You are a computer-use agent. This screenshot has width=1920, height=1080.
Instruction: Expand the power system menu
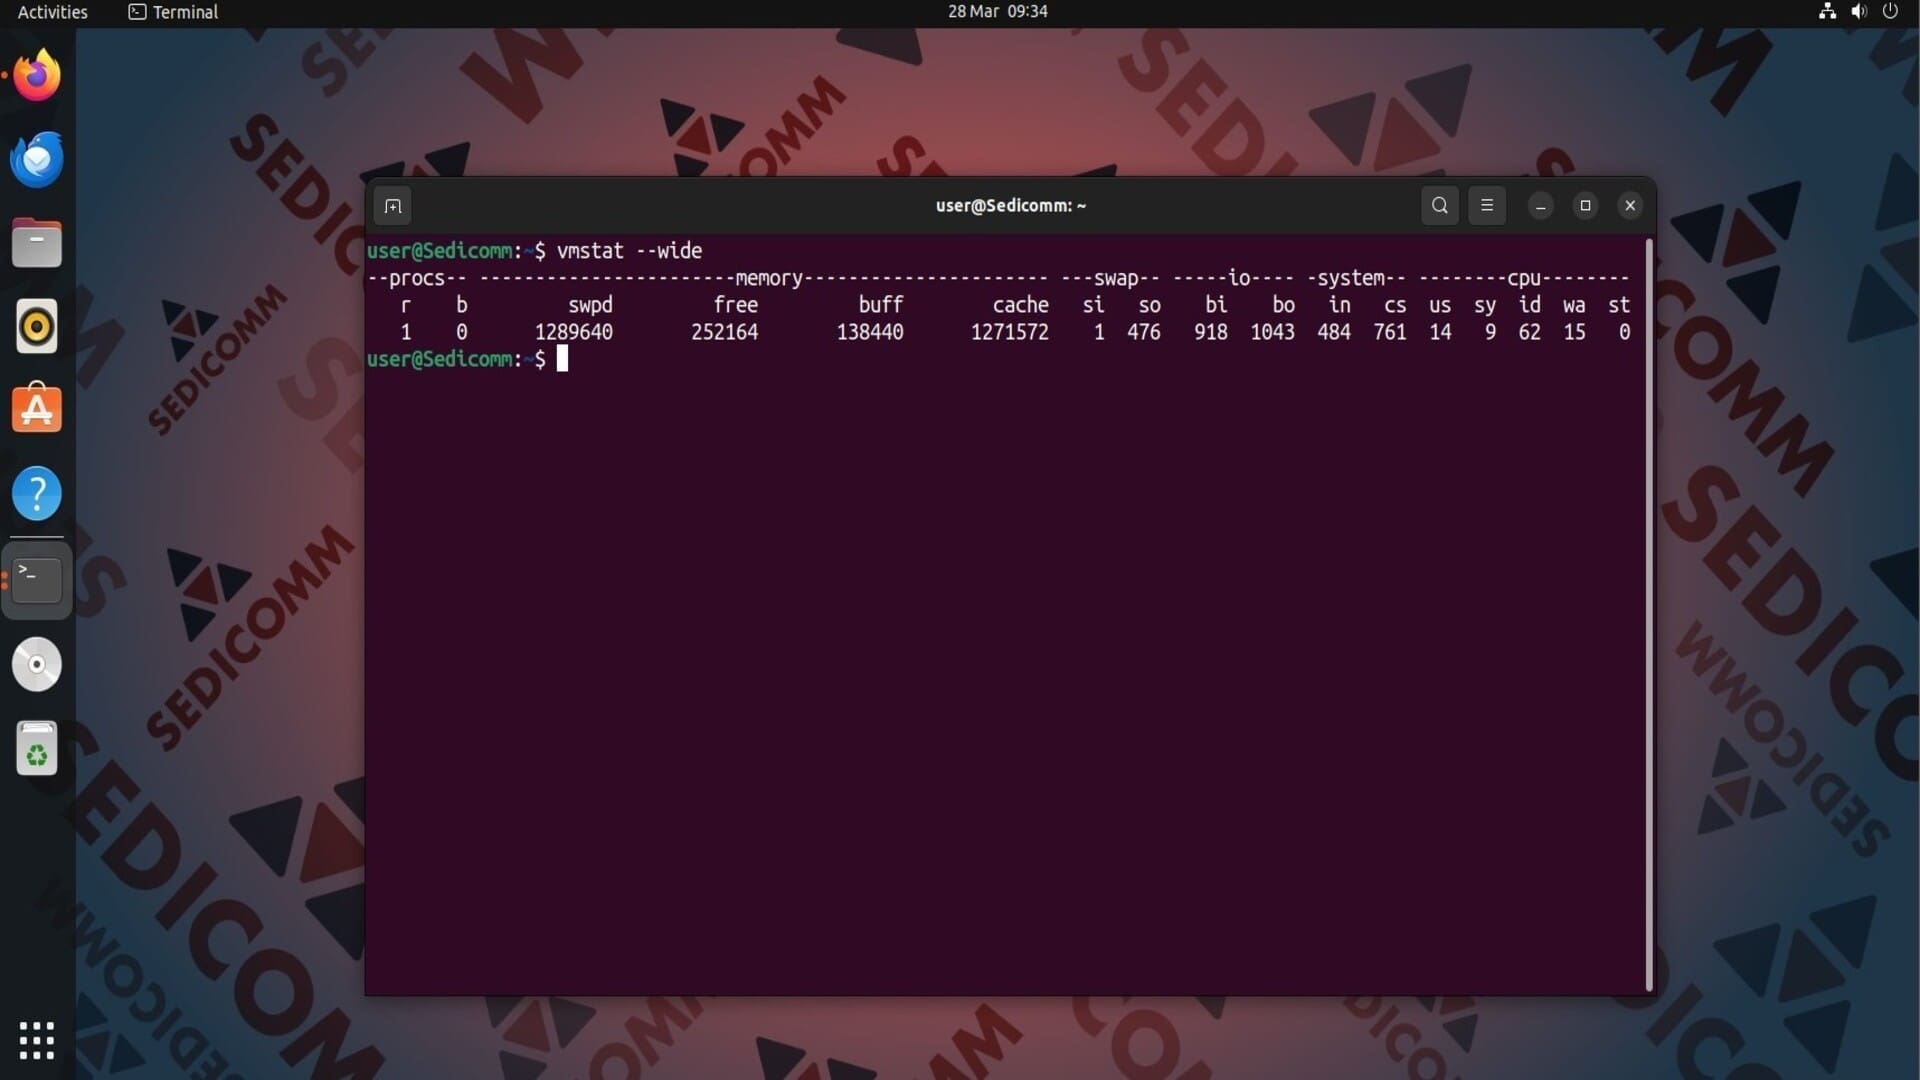tap(1890, 12)
